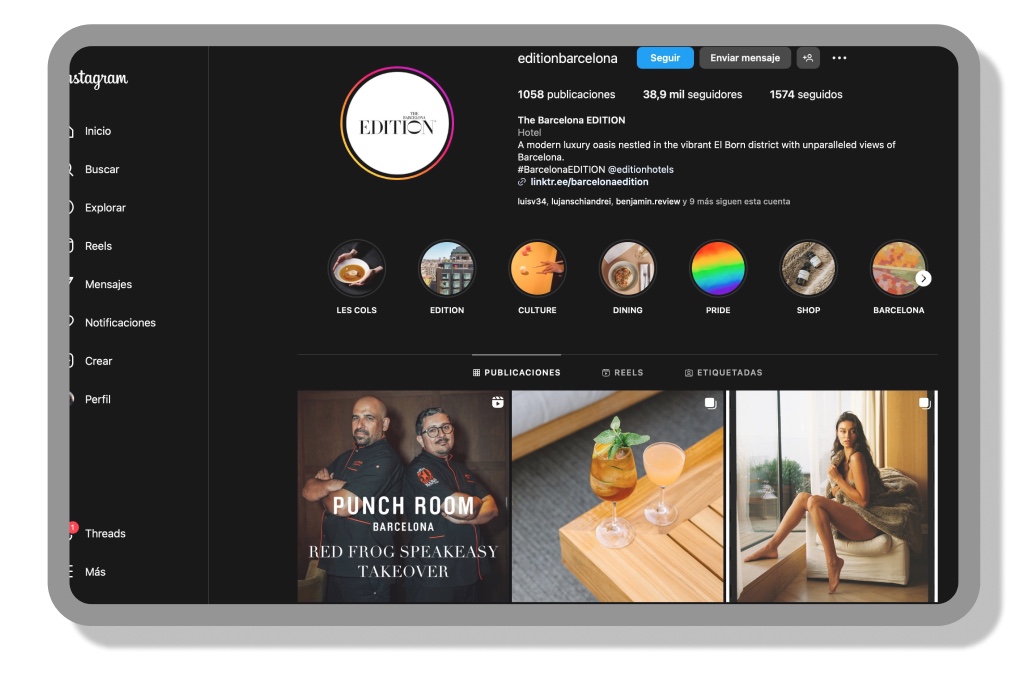Viewport: 1032px width, 690px height.
Task: View the CULTURE highlight circle
Action: (x=537, y=268)
